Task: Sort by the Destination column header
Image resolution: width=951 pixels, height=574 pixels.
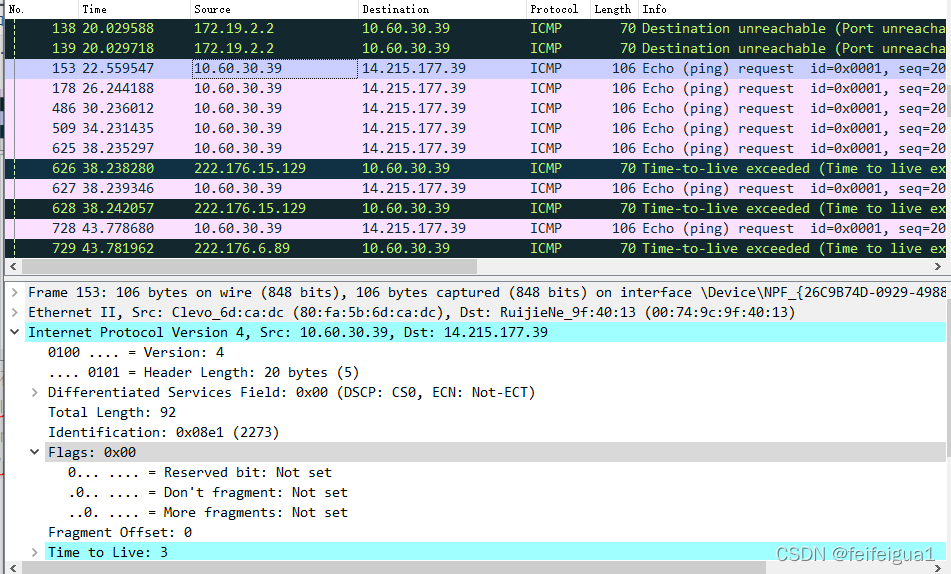Action: (442, 9)
